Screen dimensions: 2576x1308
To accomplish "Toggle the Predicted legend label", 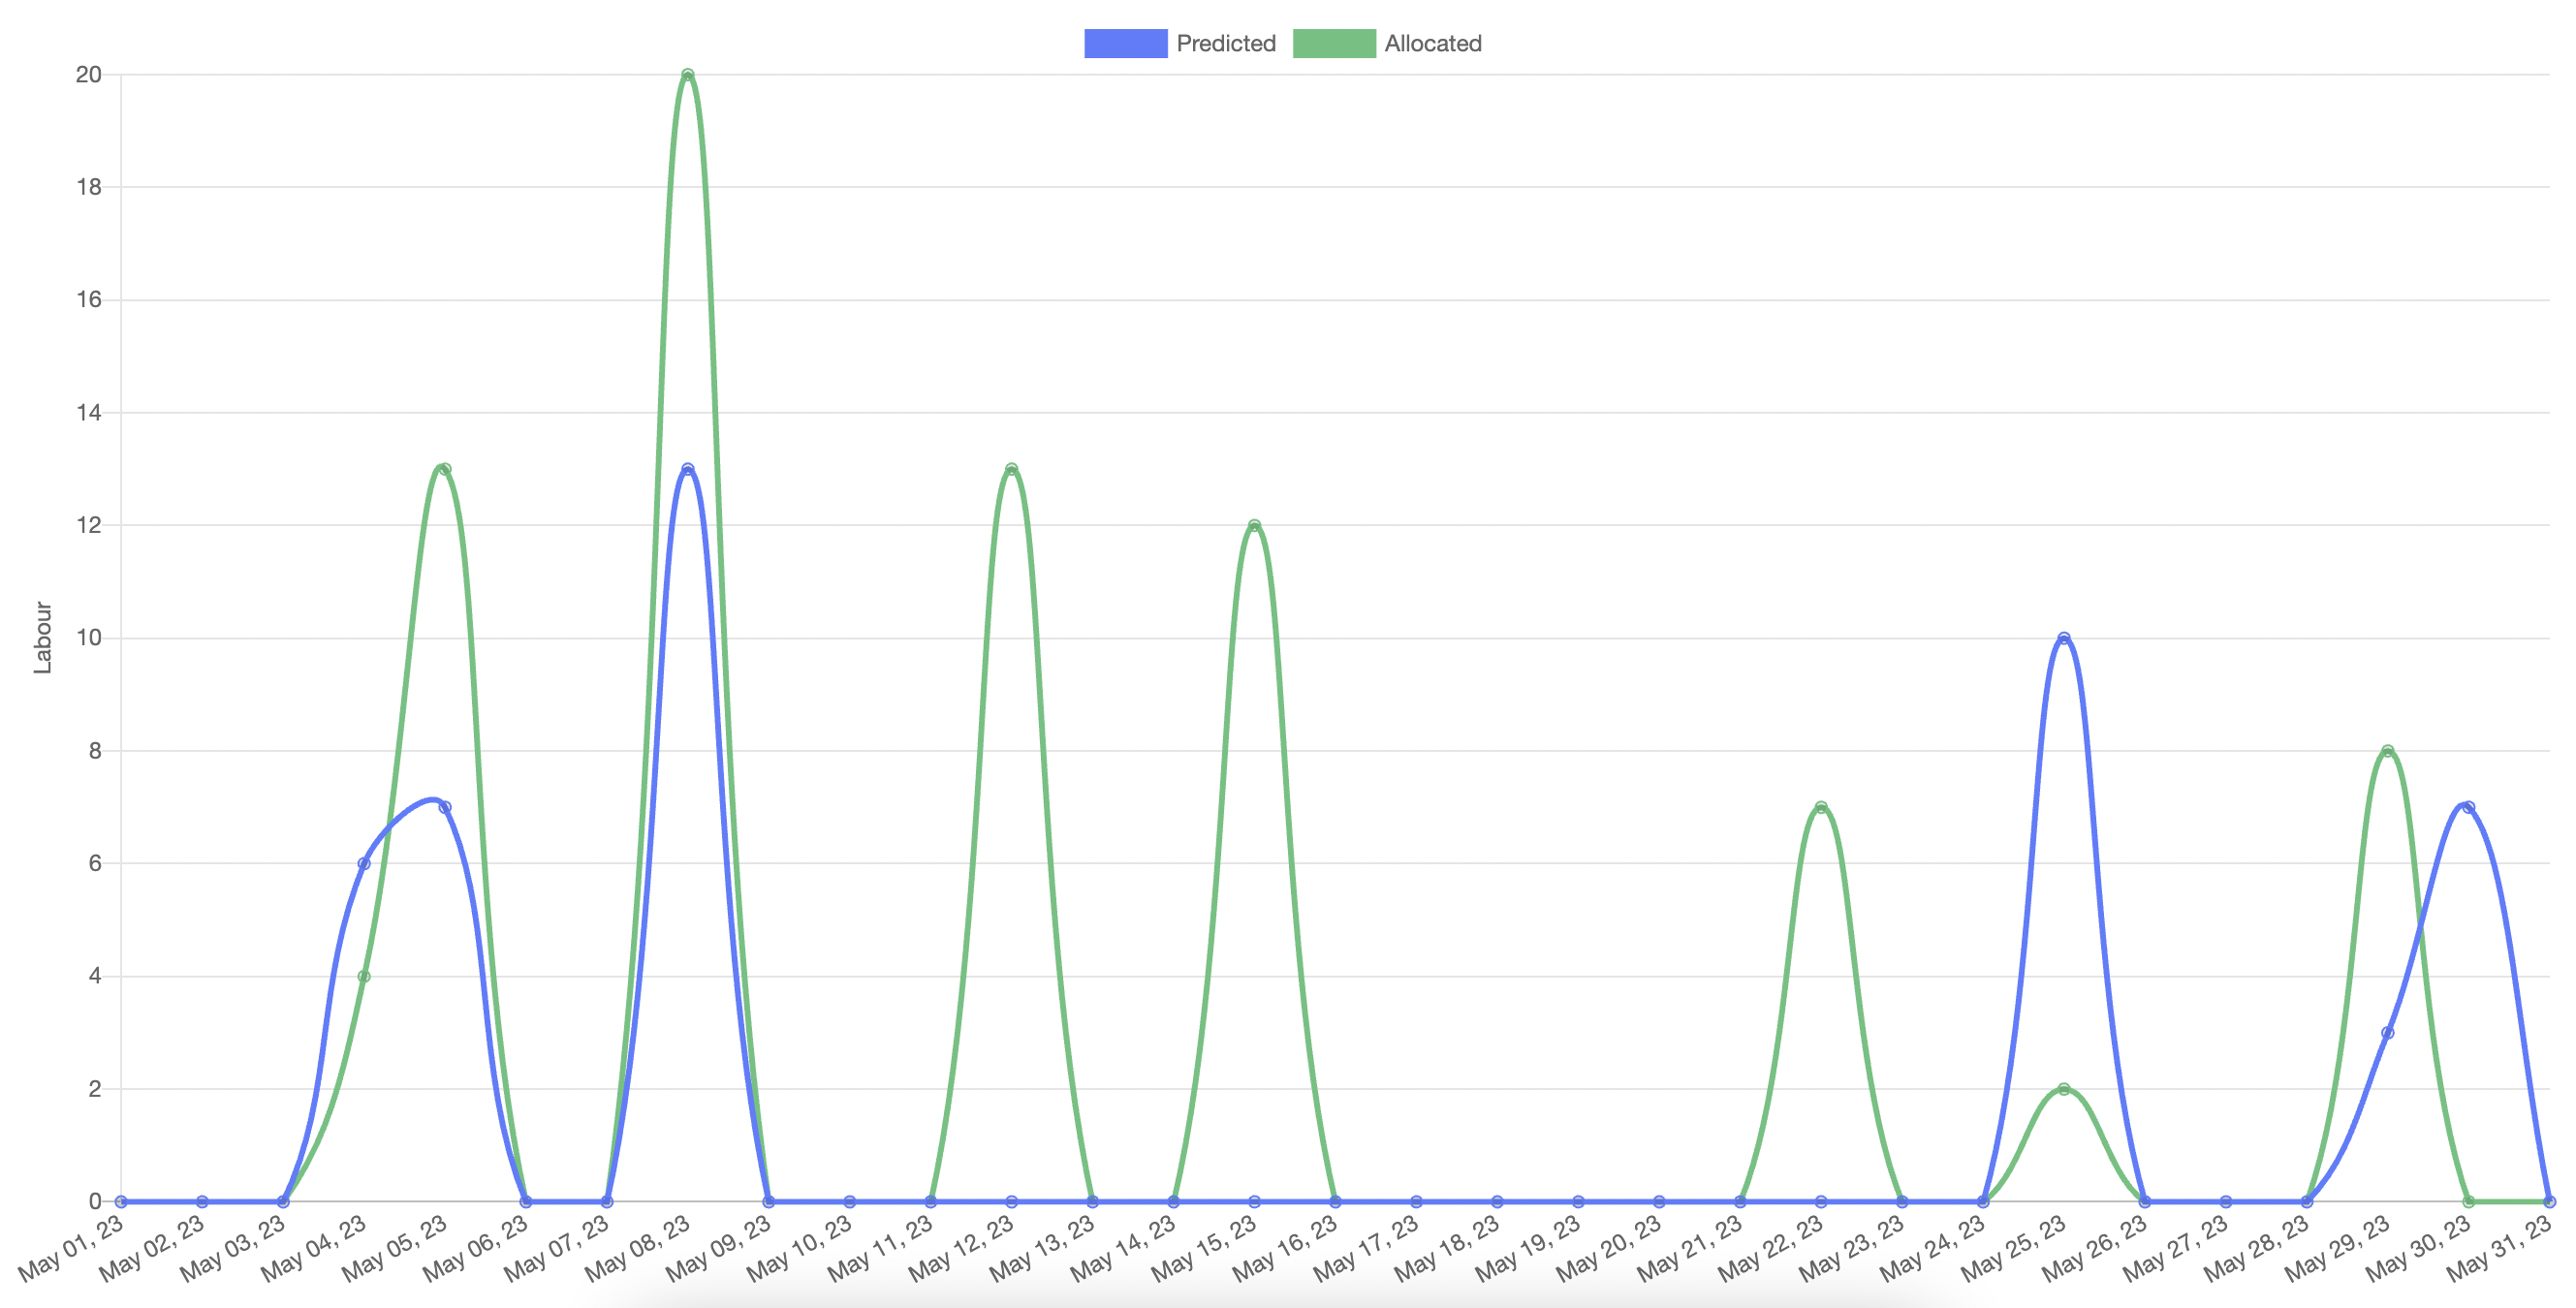I will (1225, 44).
